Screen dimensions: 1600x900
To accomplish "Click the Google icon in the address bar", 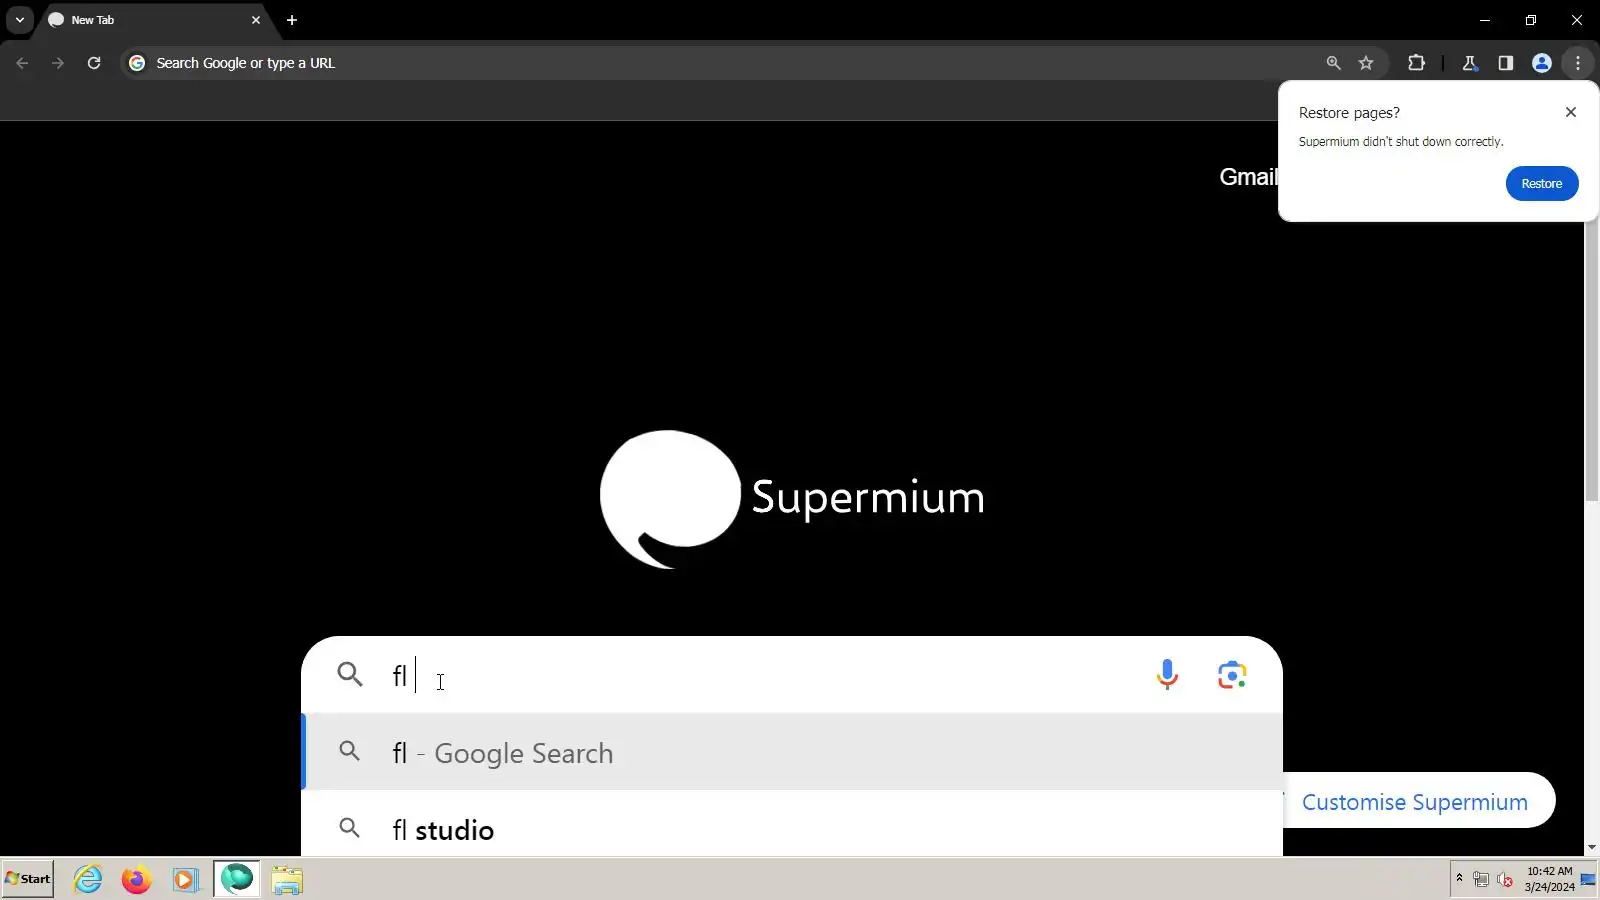I will click(137, 63).
